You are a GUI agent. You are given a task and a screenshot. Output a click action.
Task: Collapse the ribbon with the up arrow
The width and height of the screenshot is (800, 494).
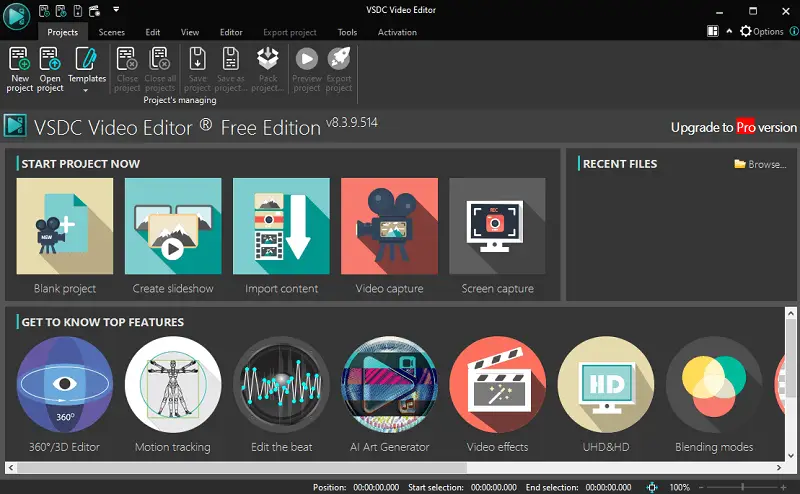pos(729,31)
